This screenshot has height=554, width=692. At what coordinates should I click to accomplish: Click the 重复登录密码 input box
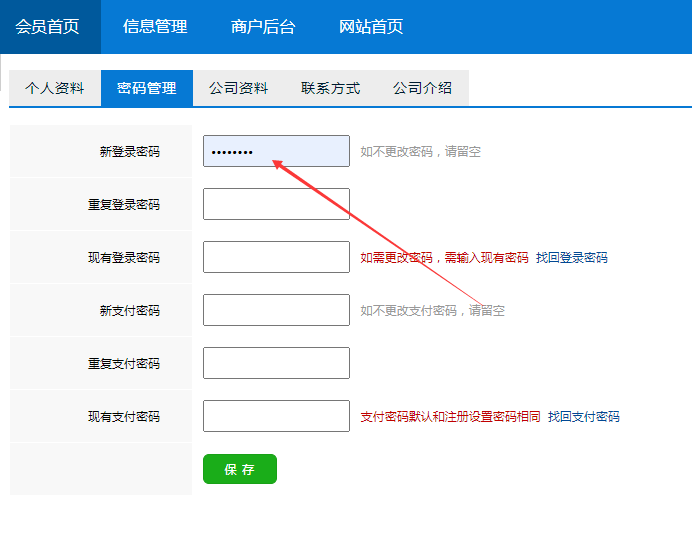[x=276, y=204]
